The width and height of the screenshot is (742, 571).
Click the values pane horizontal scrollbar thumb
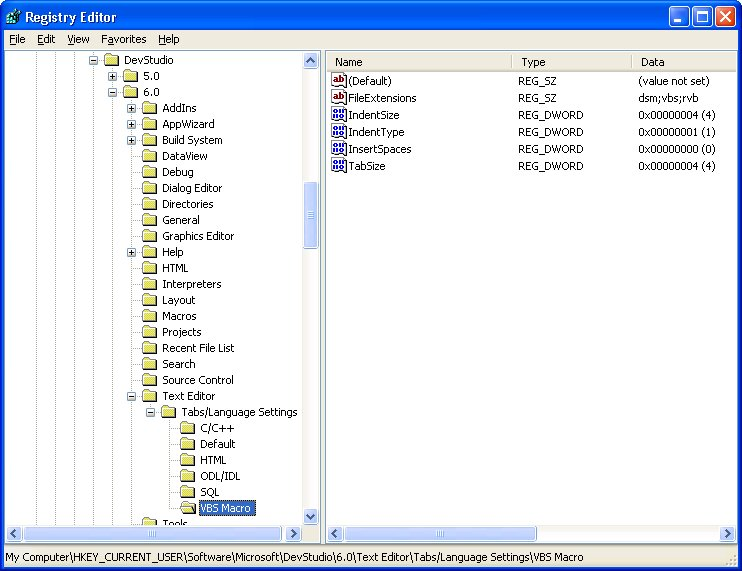click(440, 534)
